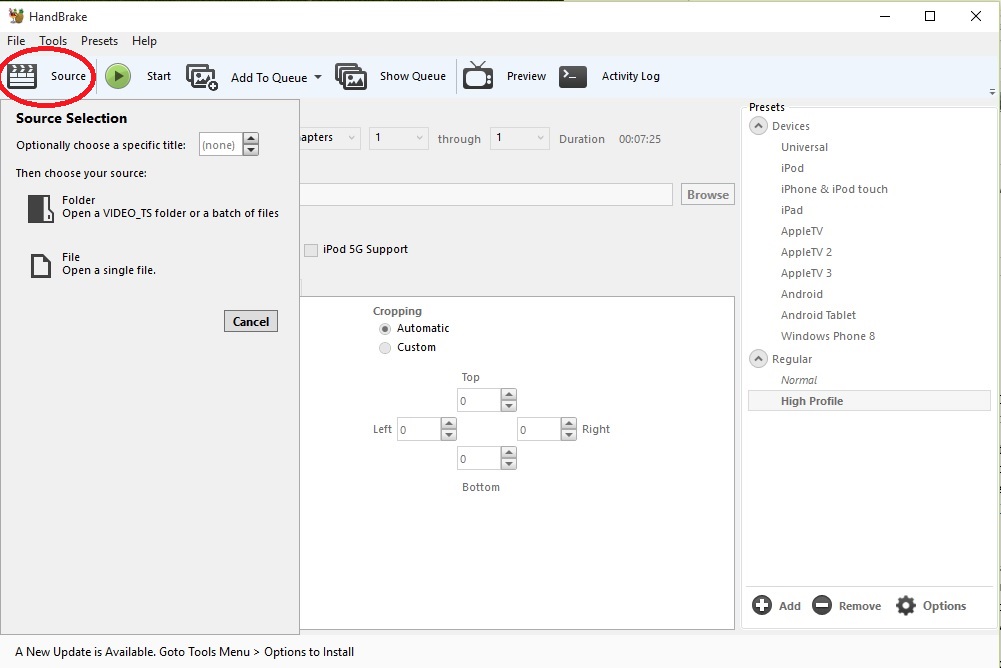Click the specific title number field
This screenshot has width=1001, height=668.
coord(221,145)
